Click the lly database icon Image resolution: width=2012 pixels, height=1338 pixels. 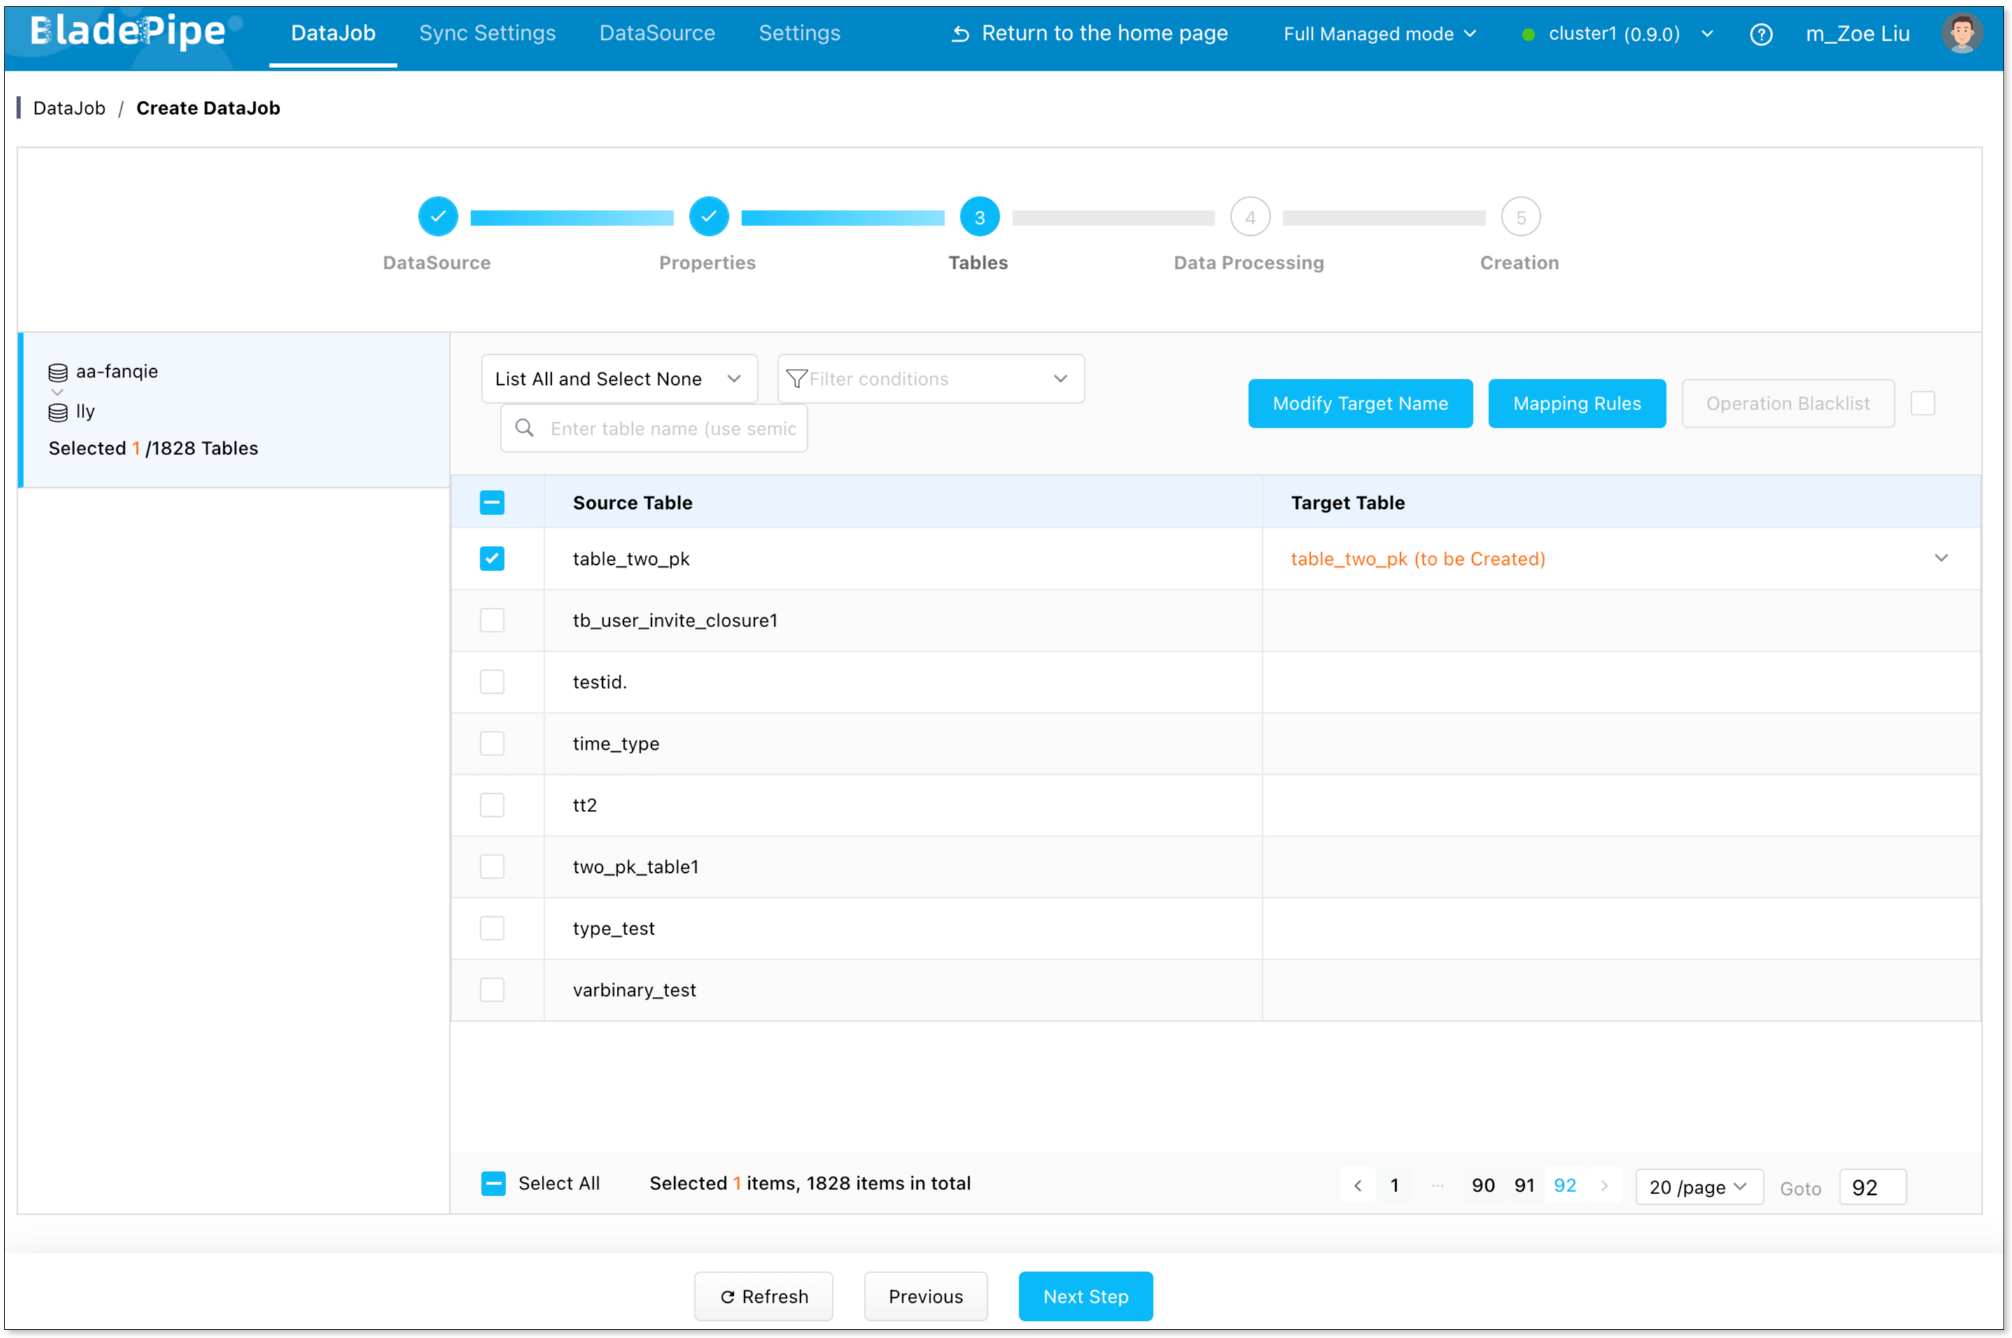(58, 412)
